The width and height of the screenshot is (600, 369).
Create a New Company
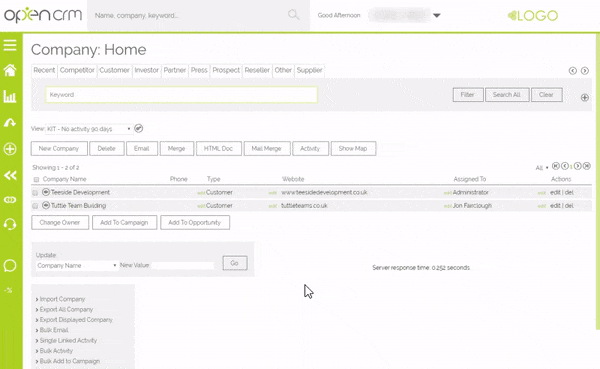click(x=59, y=149)
